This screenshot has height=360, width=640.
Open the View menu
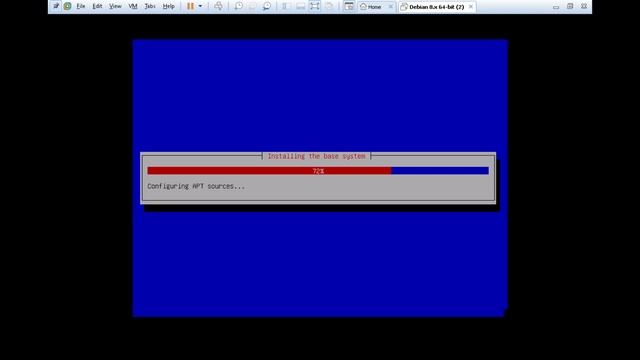point(115,7)
